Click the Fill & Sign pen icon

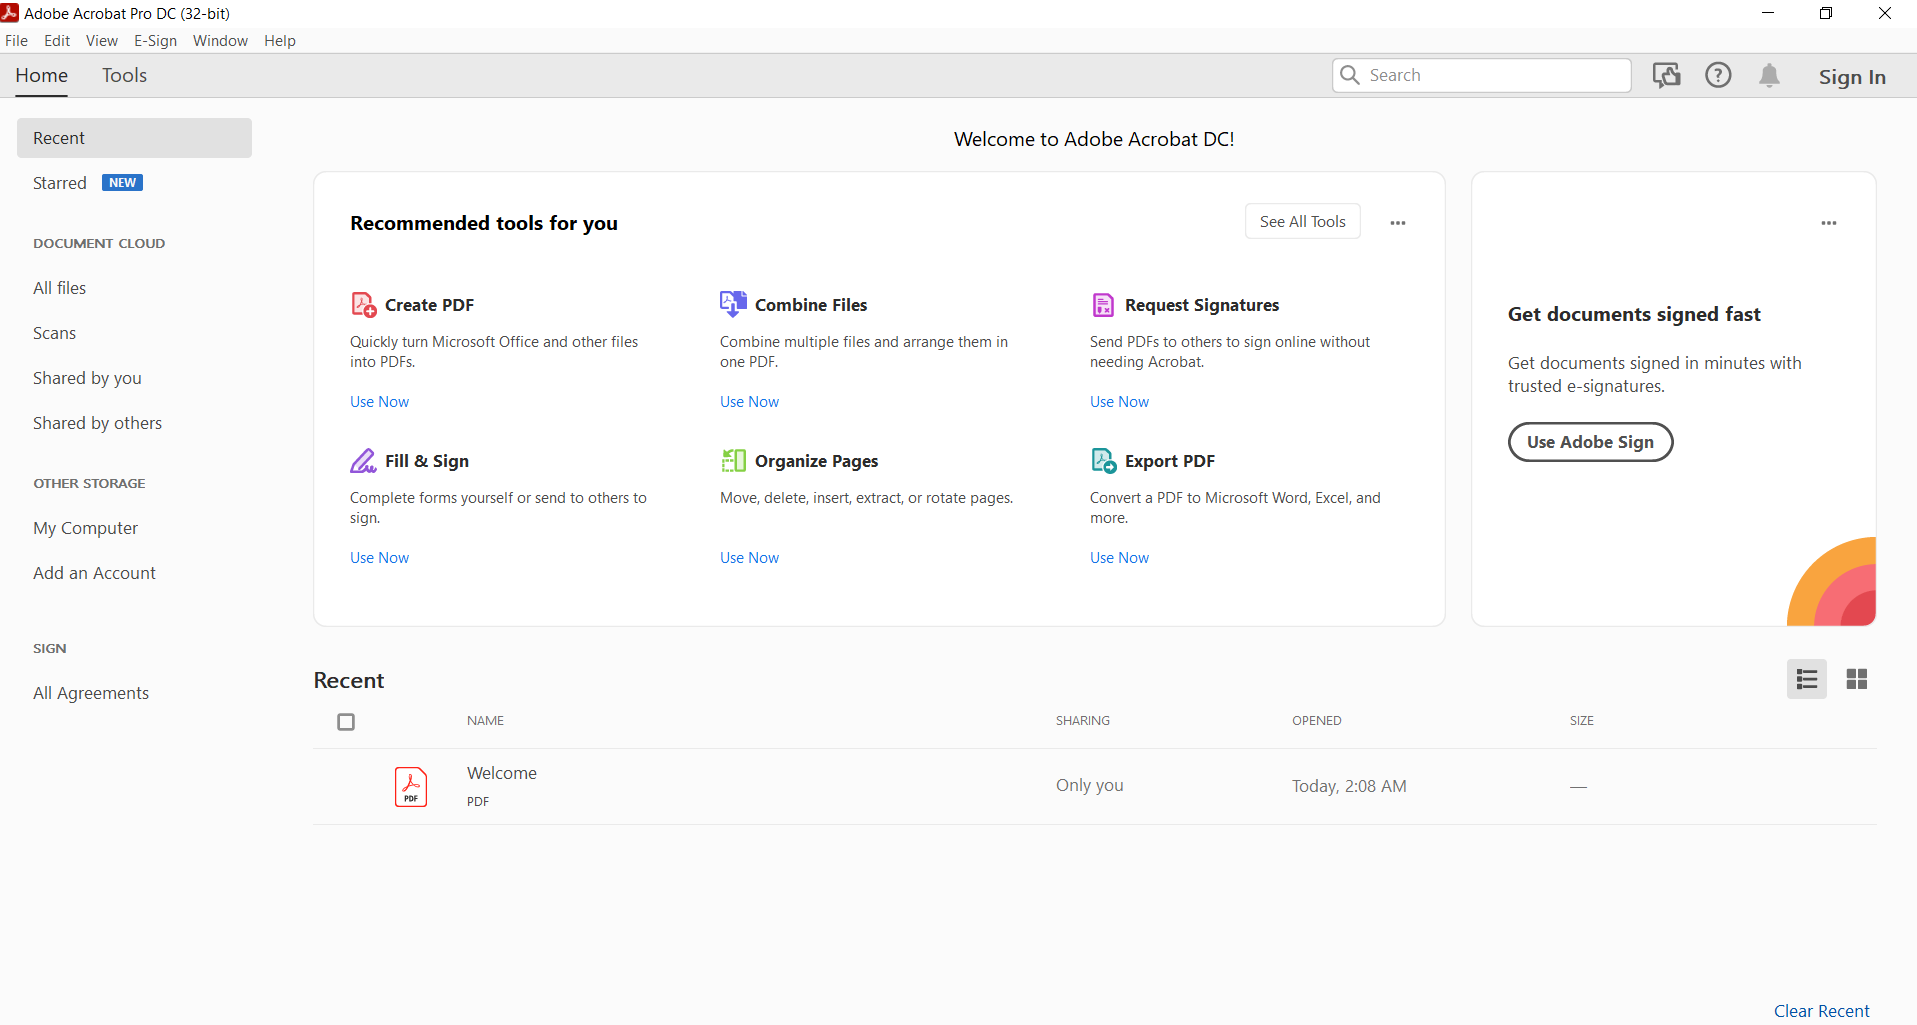point(363,461)
